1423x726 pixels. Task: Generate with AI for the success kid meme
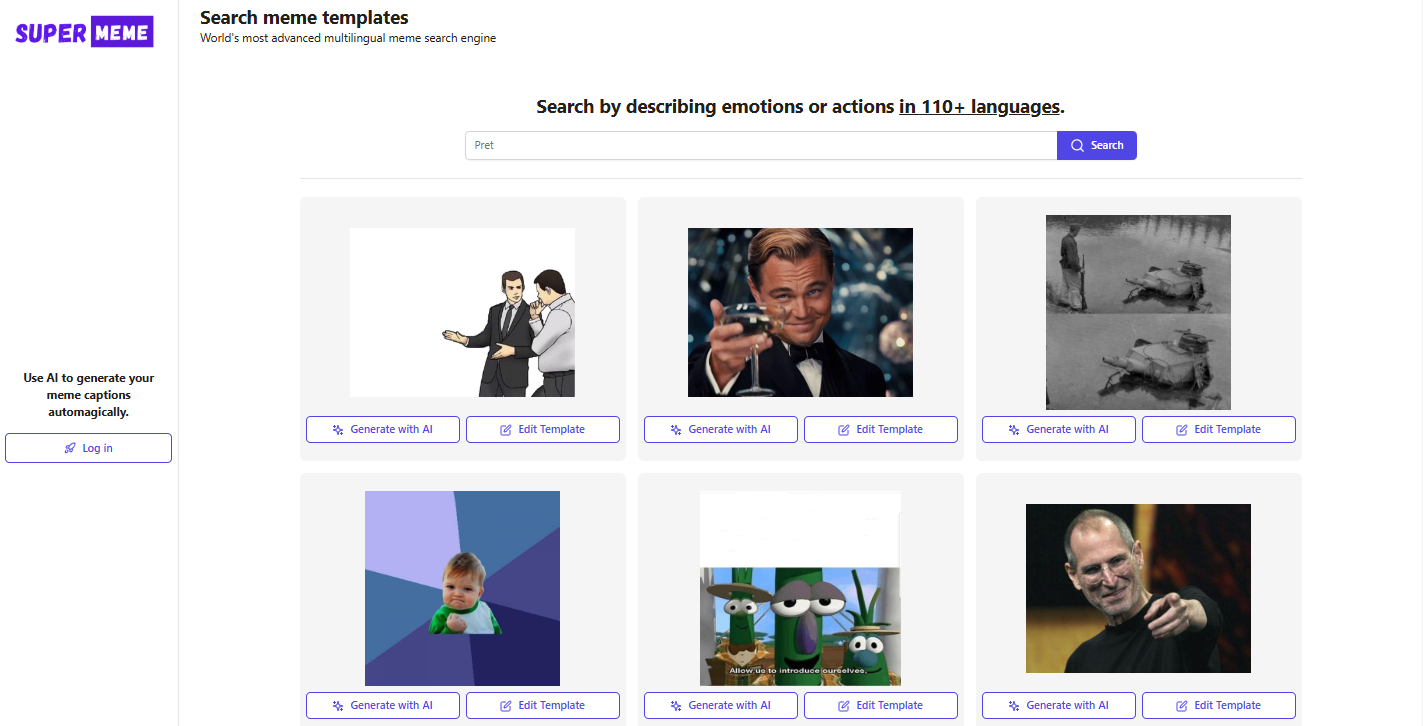pyautogui.click(x=383, y=706)
